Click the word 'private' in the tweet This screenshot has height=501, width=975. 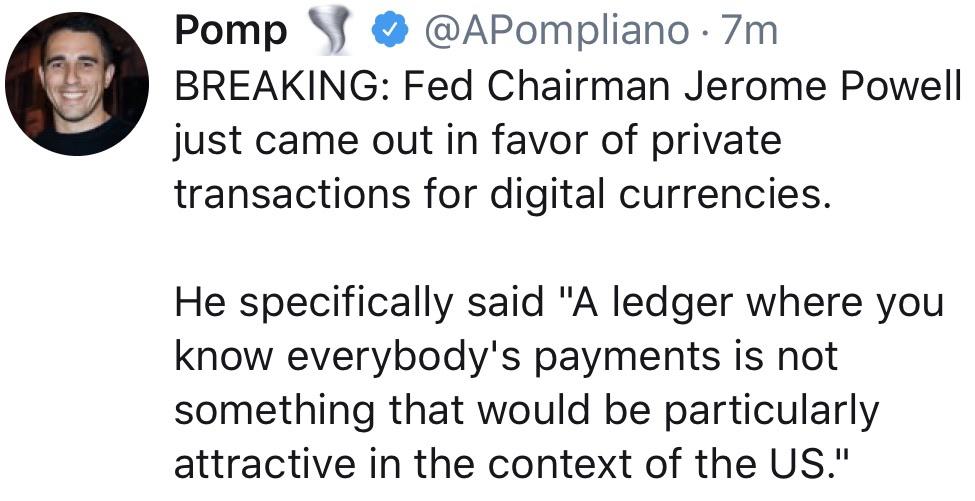pos(715,140)
